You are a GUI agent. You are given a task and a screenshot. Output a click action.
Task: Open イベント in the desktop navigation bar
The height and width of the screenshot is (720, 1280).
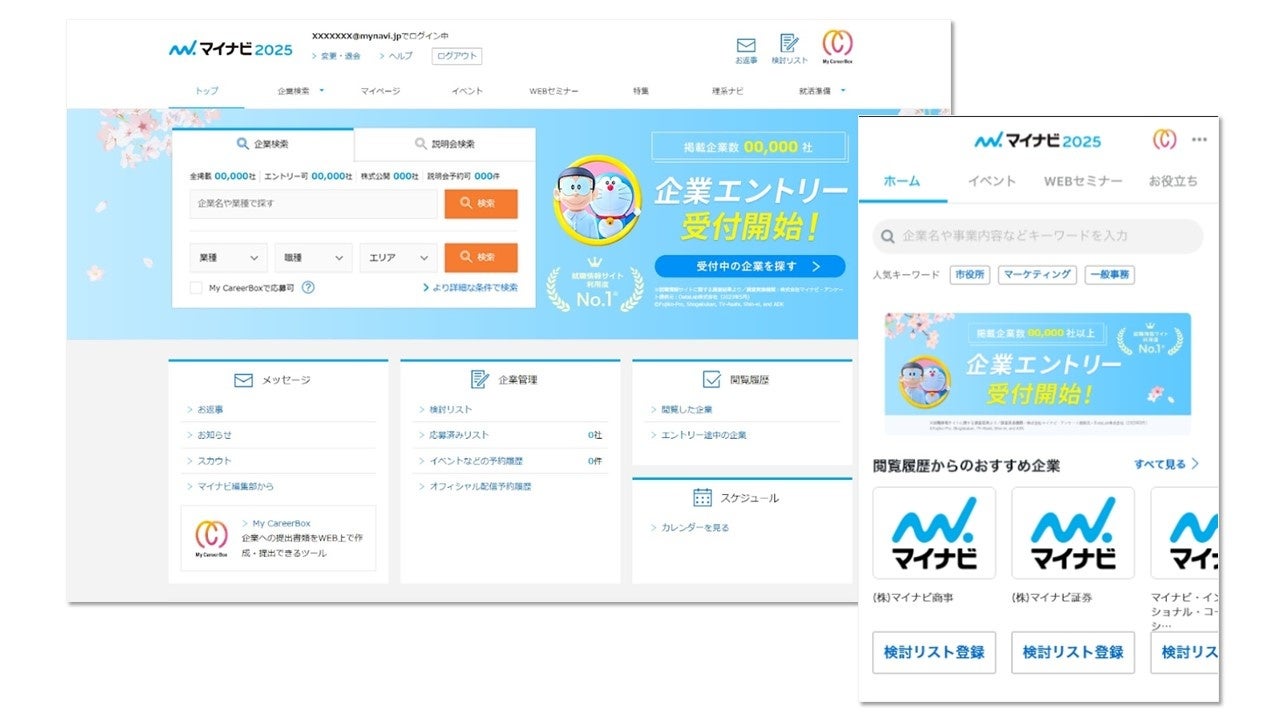(467, 91)
